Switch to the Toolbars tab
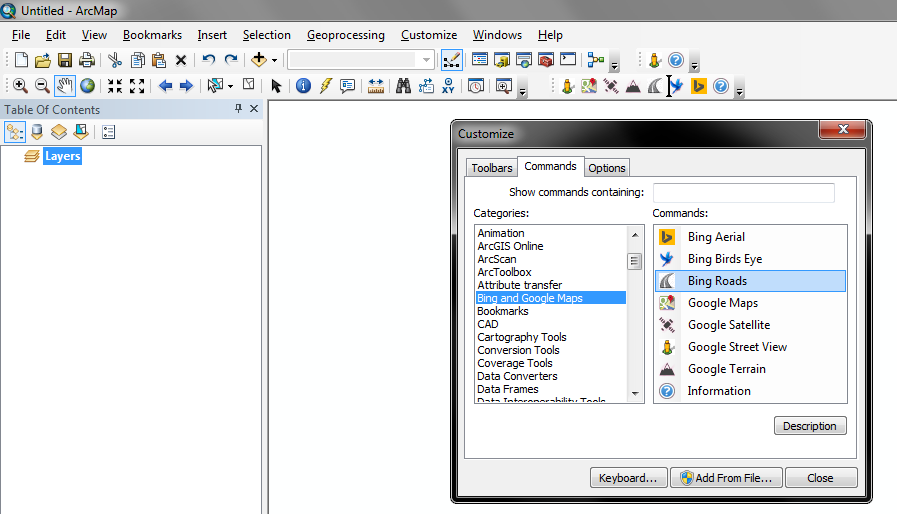This screenshot has height=514, width=897. point(491,168)
